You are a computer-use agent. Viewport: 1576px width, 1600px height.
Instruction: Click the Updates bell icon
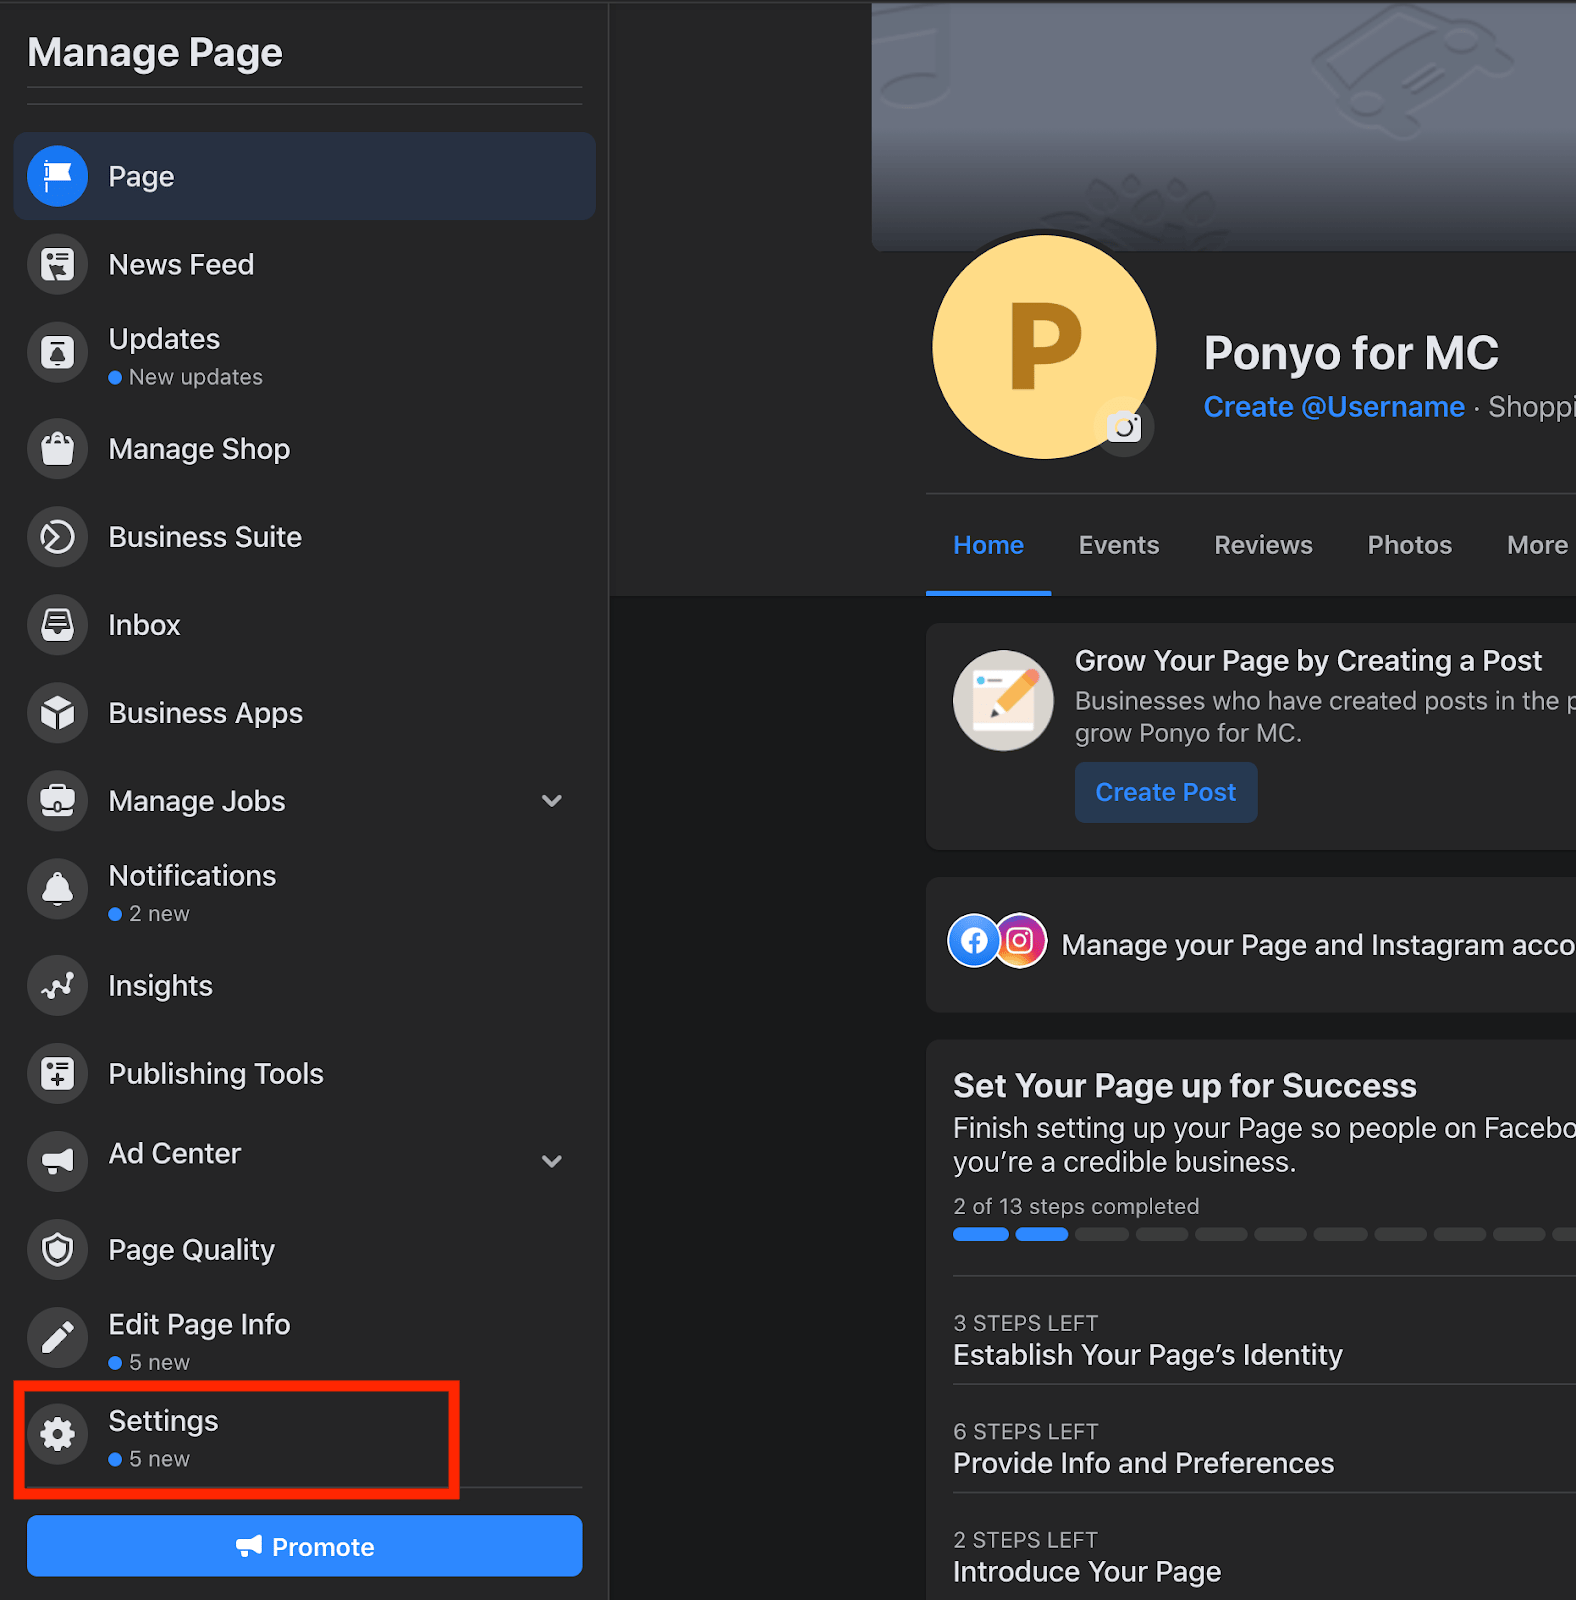coord(57,352)
